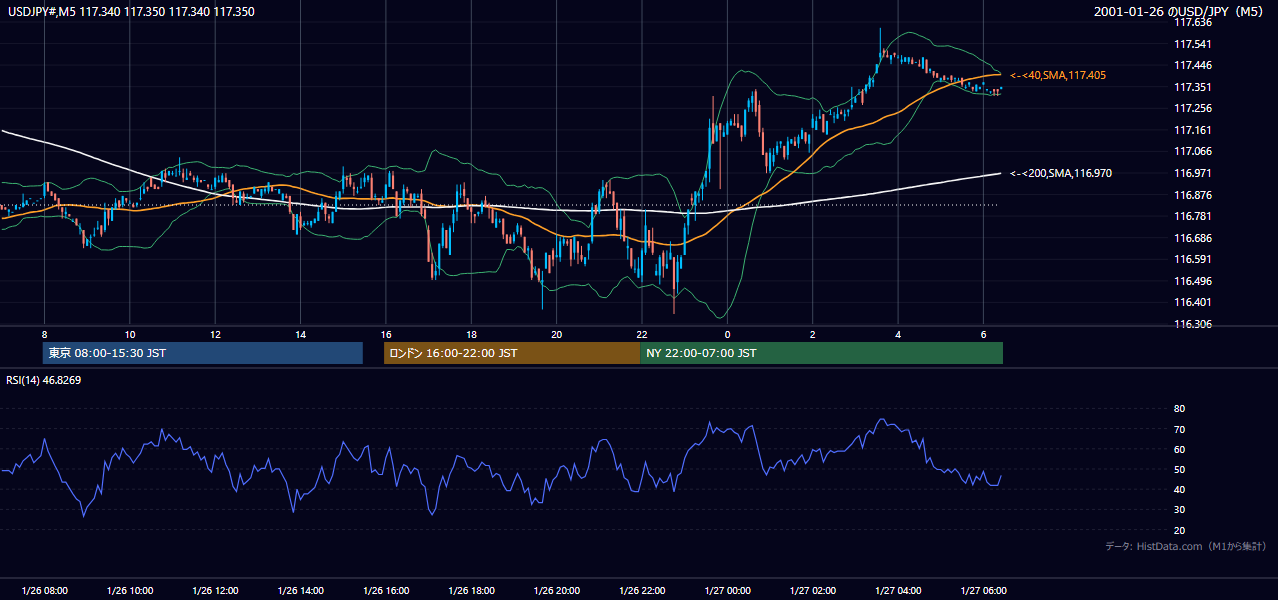Click bottom axis label 1/26 14:00

tap(300, 591)
